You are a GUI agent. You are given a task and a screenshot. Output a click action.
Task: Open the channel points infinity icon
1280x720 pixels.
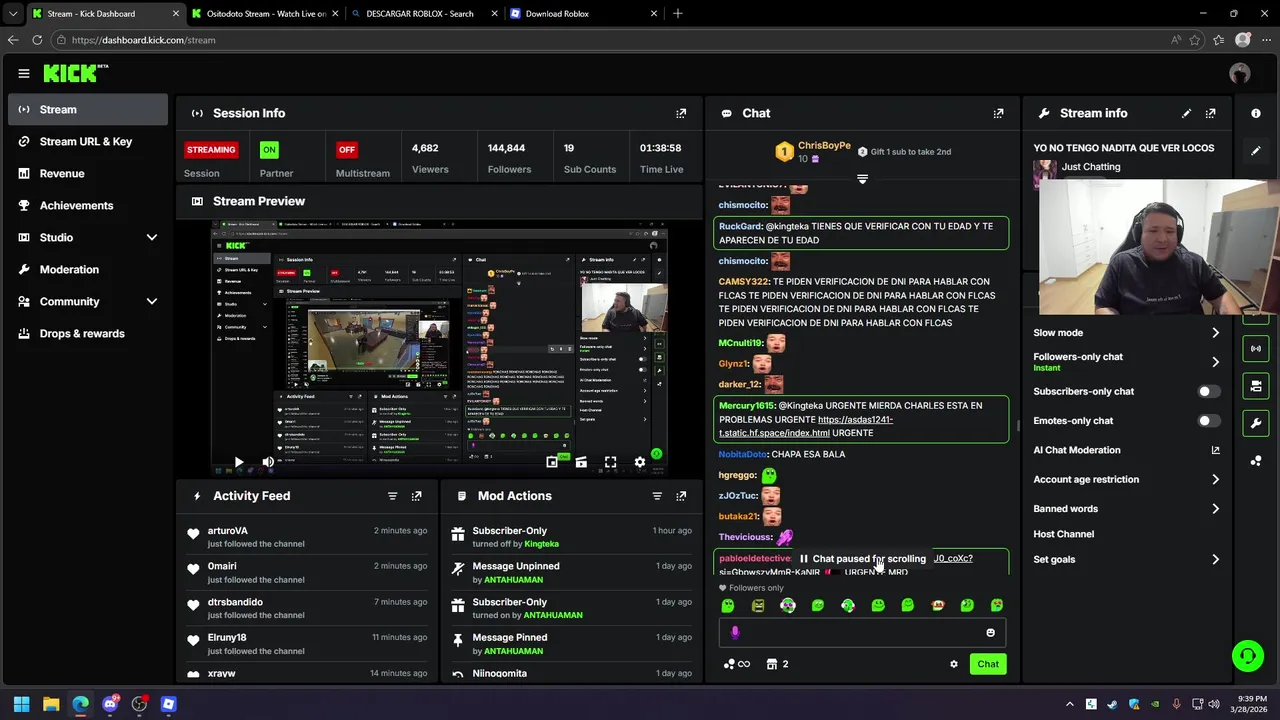[x=737, y=664]
